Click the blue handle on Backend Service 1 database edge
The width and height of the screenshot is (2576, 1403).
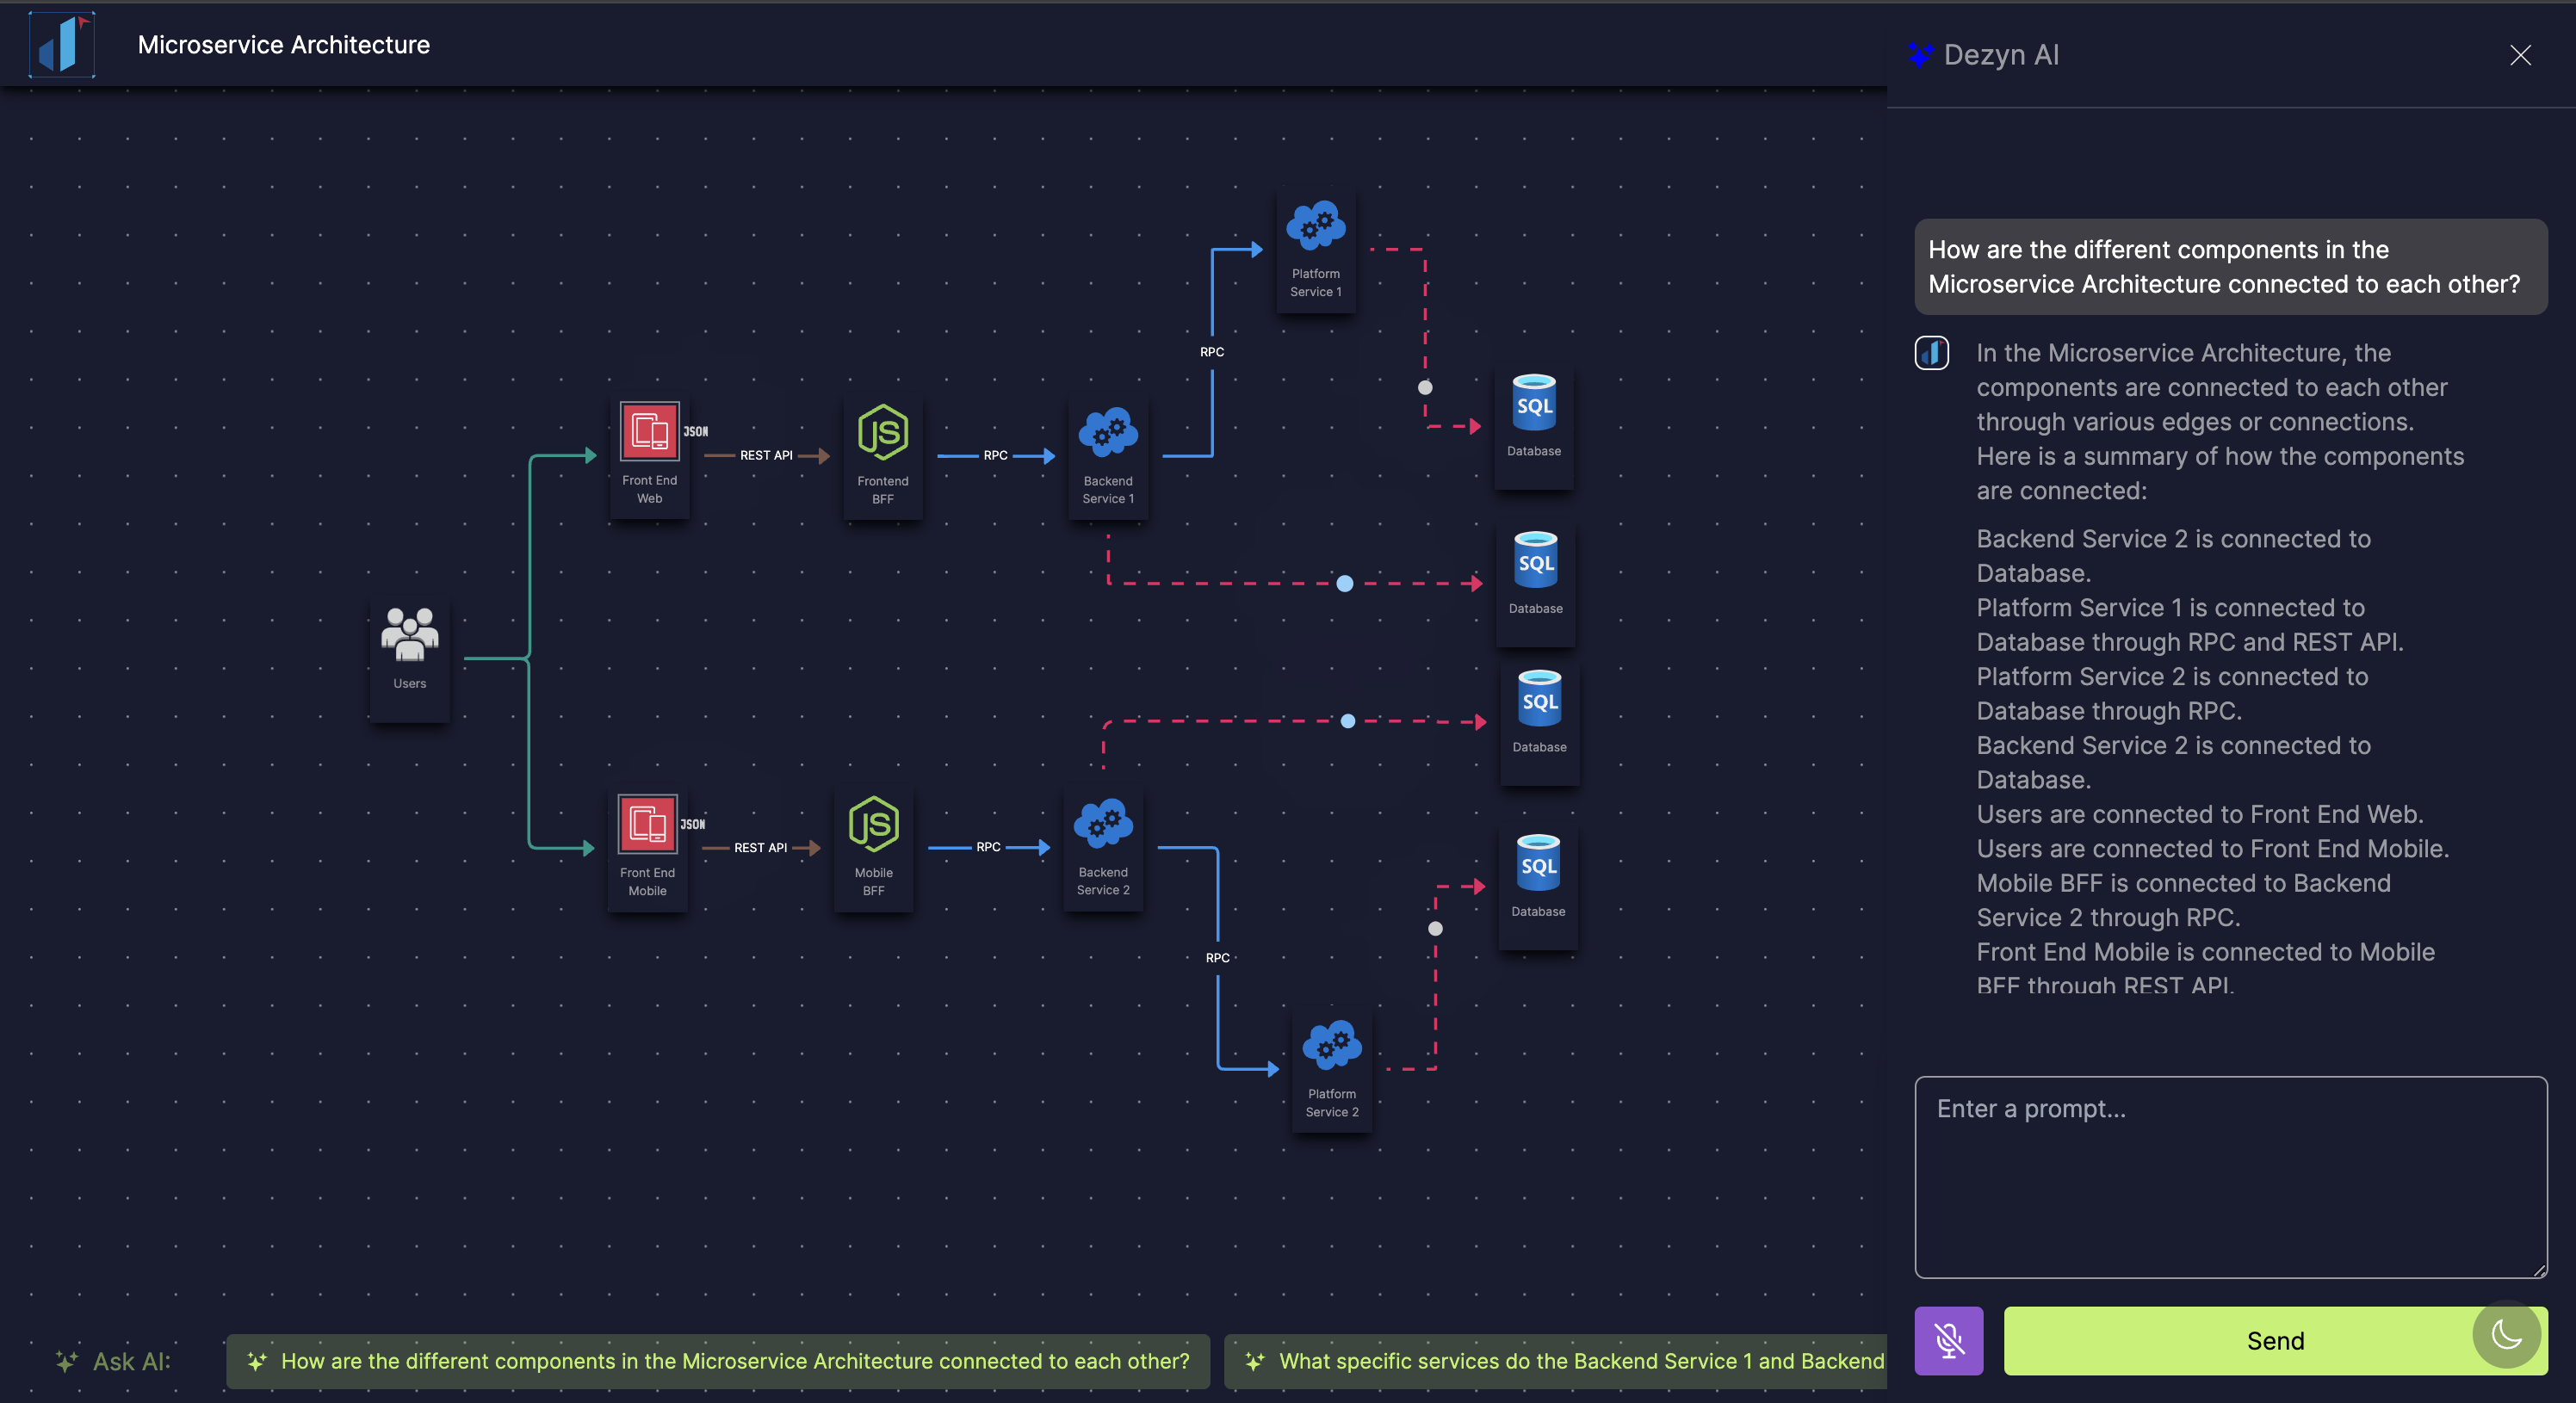click(1344, 583)
